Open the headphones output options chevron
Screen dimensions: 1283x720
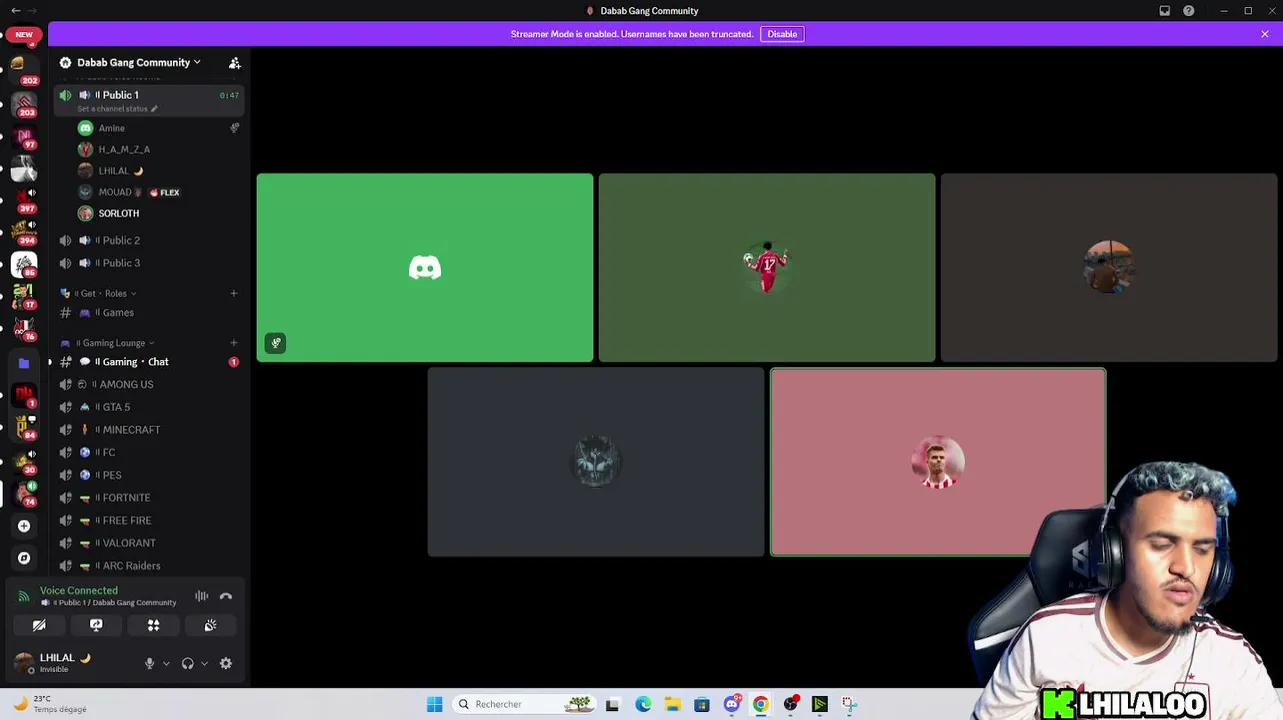204,663
